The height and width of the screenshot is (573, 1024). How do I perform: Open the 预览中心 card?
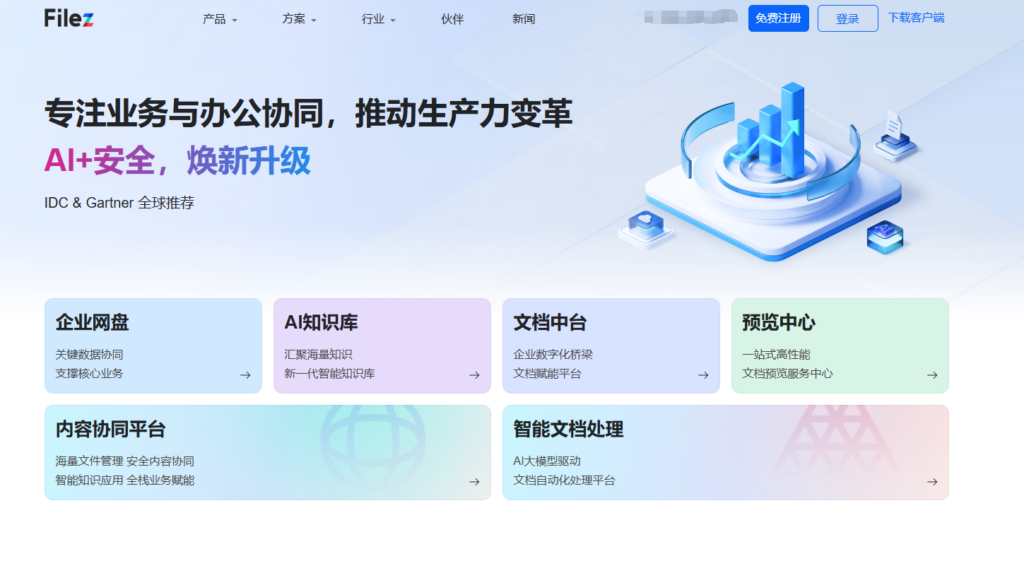point(840,346)
